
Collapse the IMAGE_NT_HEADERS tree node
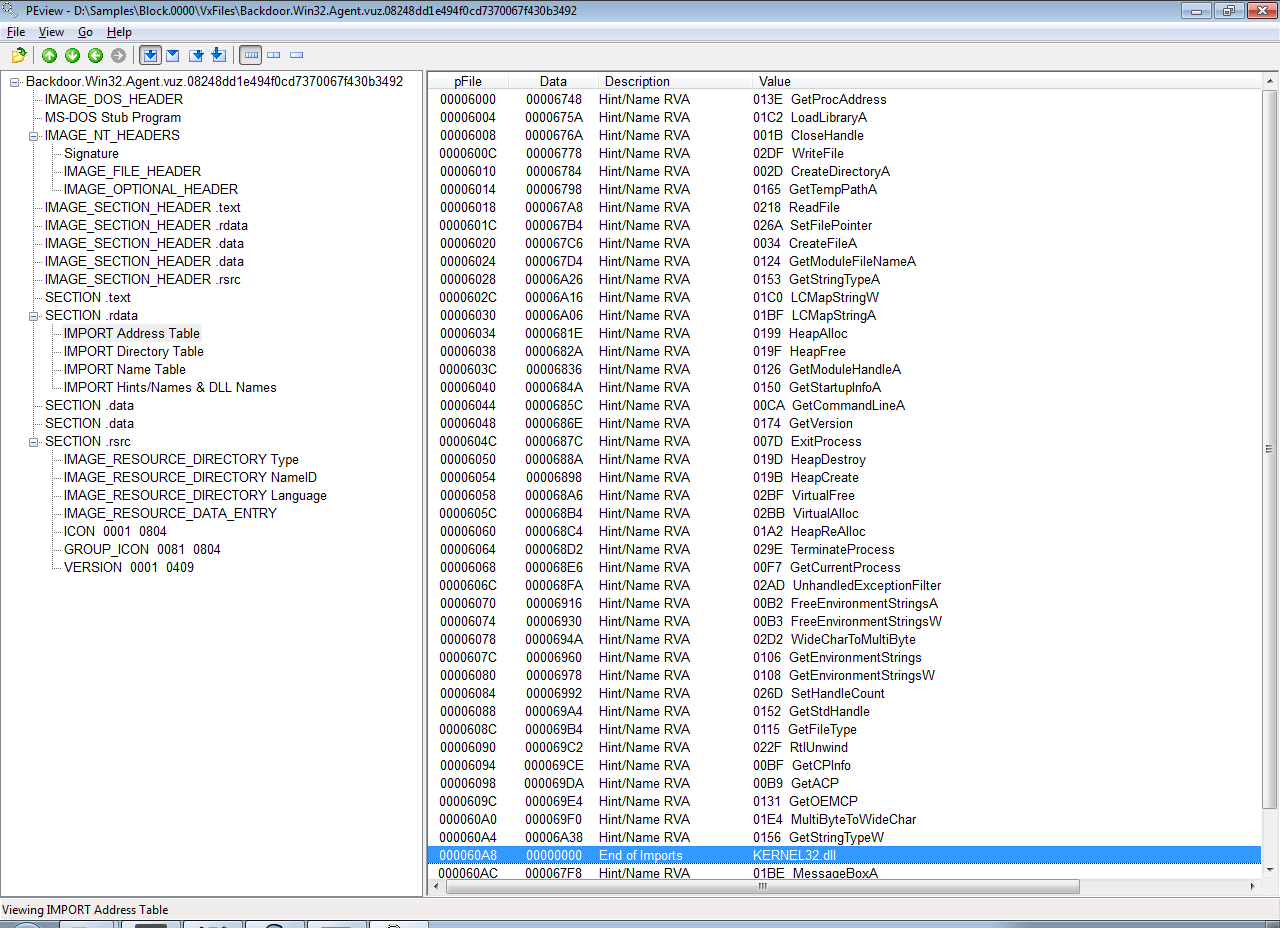click(x=32, y=135)
